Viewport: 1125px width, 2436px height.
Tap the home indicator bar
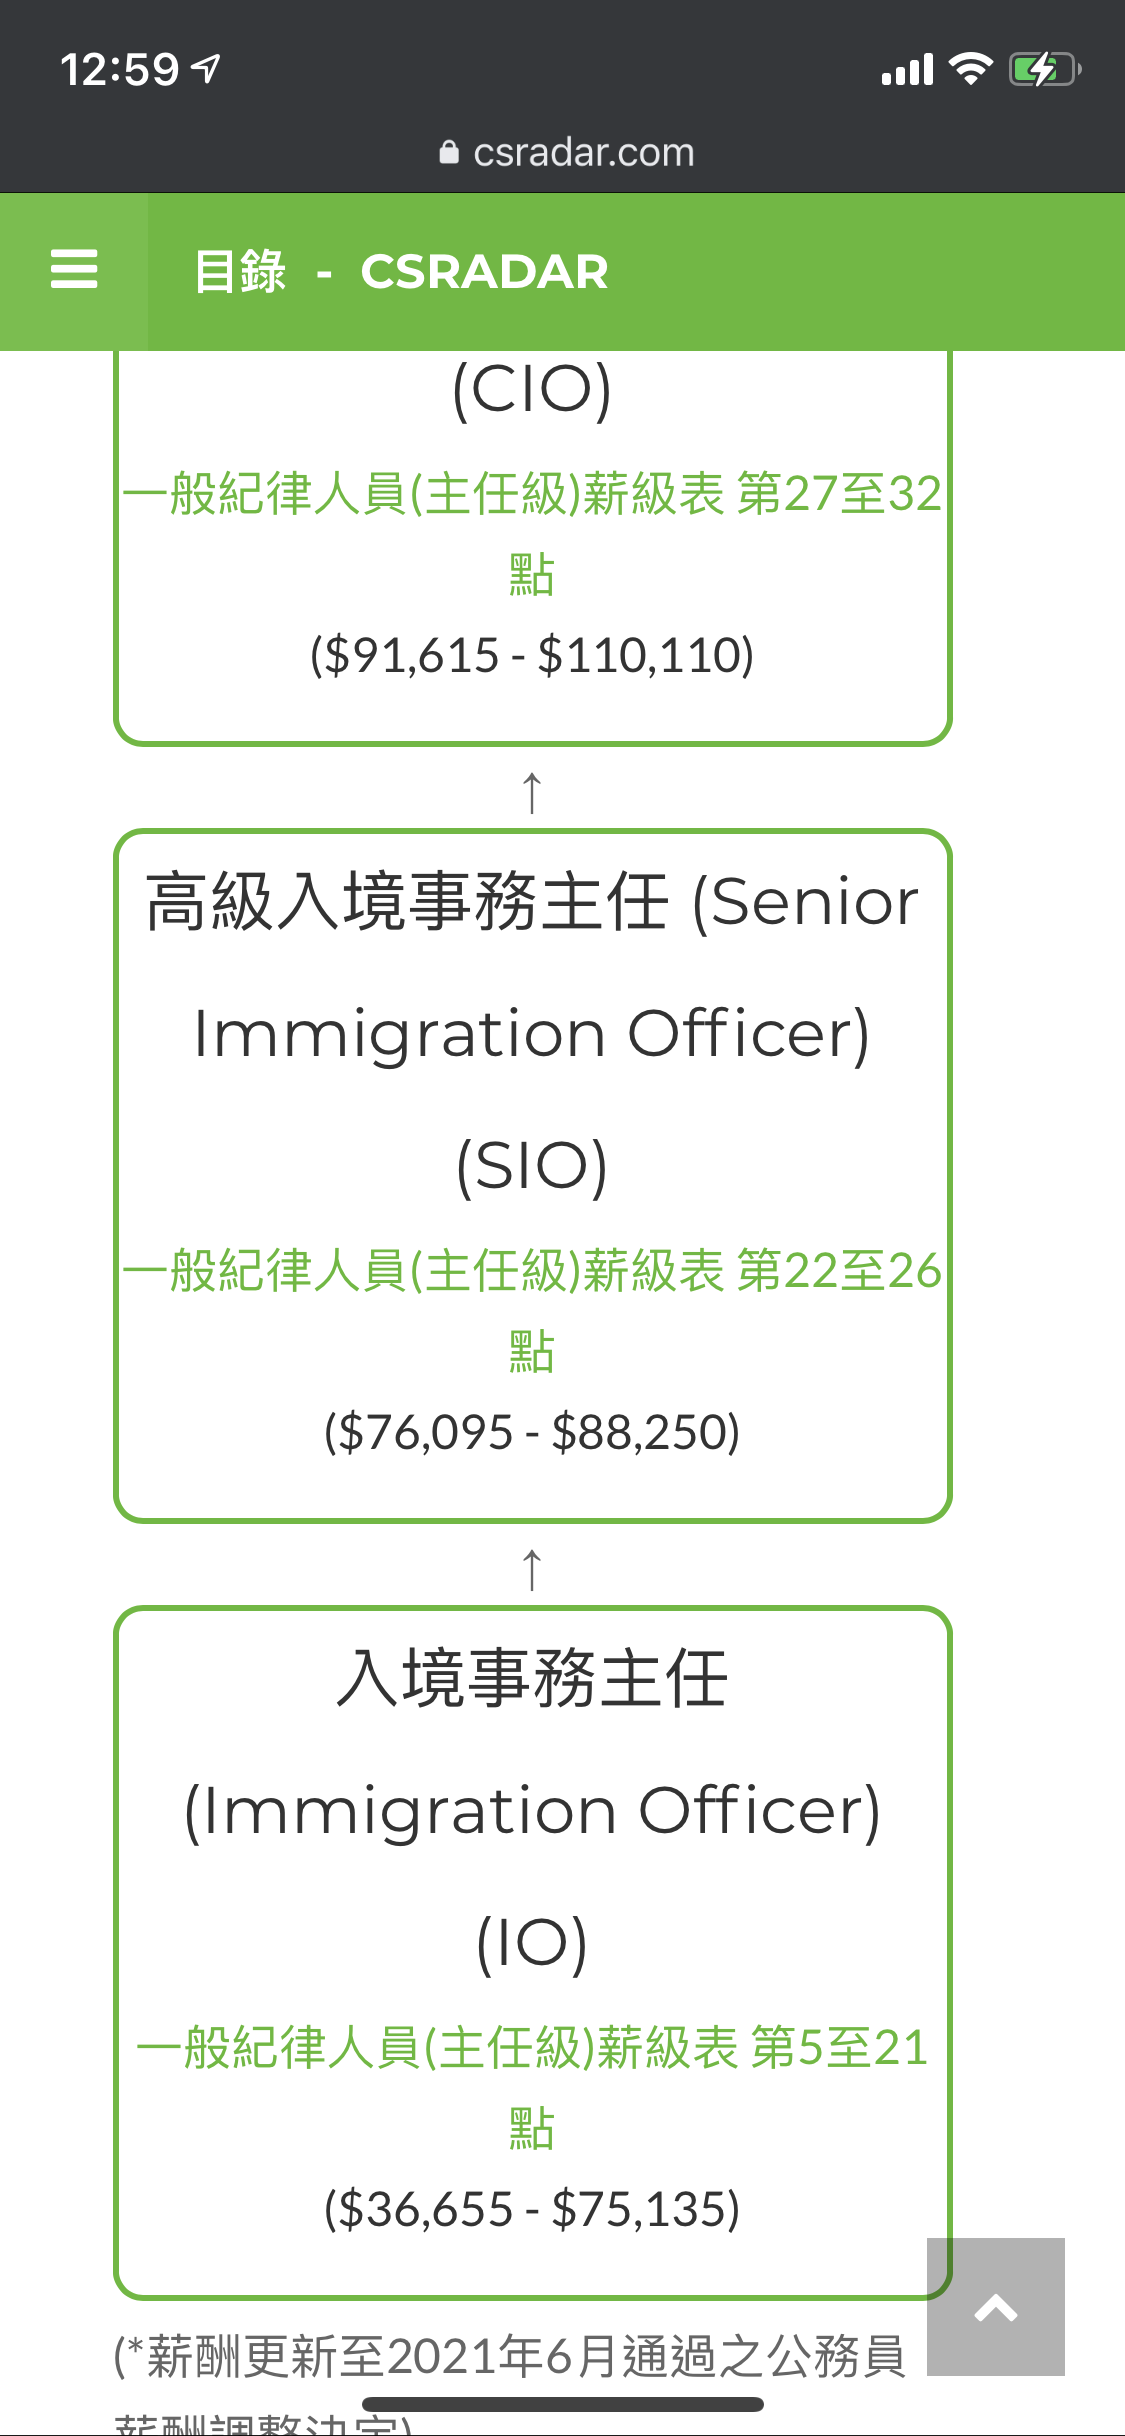pyautogui.click(x=563, y=2404)
